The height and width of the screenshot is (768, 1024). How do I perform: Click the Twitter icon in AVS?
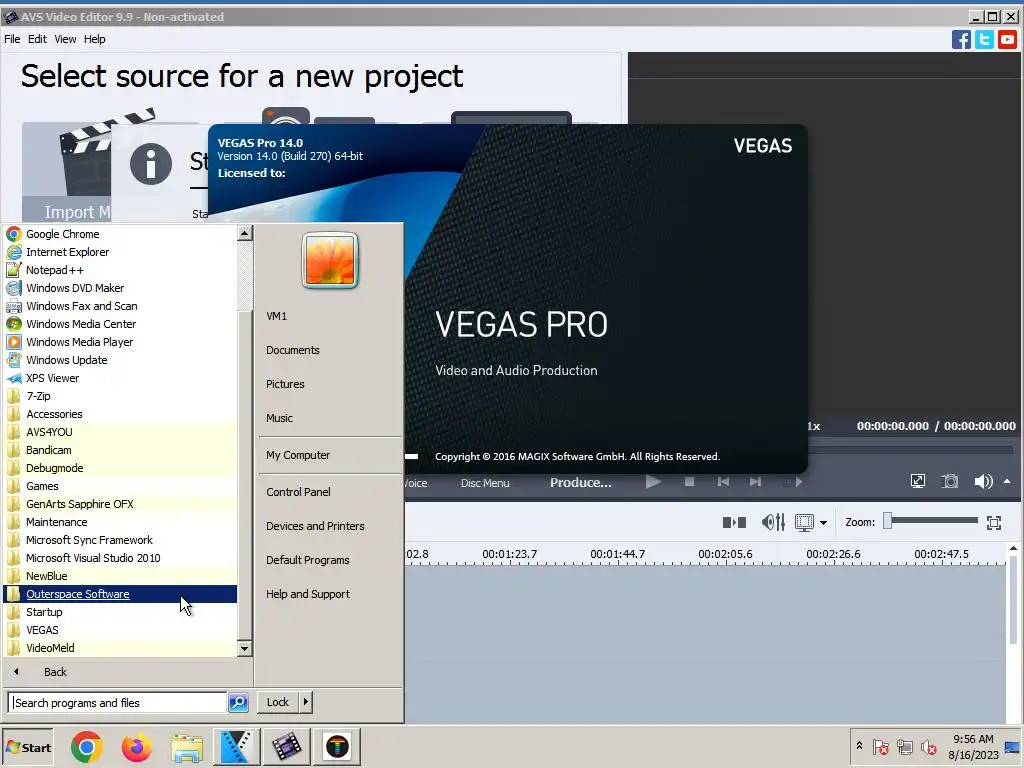click(984, 39)
